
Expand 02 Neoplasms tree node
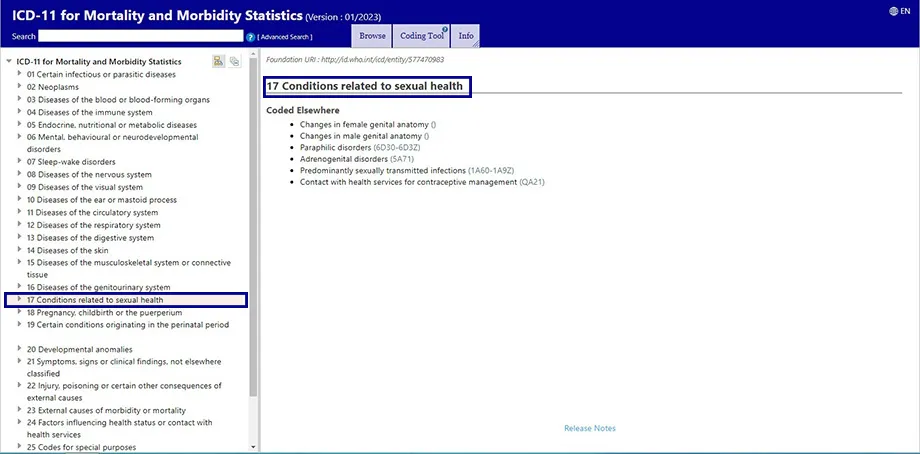tap(19, 87)
